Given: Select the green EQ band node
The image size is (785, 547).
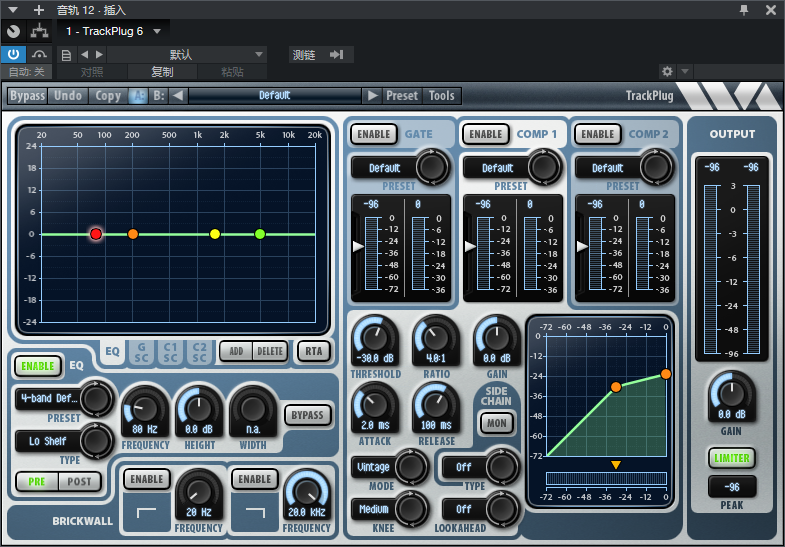Looking at the screenshot, I should click(260, 234).
